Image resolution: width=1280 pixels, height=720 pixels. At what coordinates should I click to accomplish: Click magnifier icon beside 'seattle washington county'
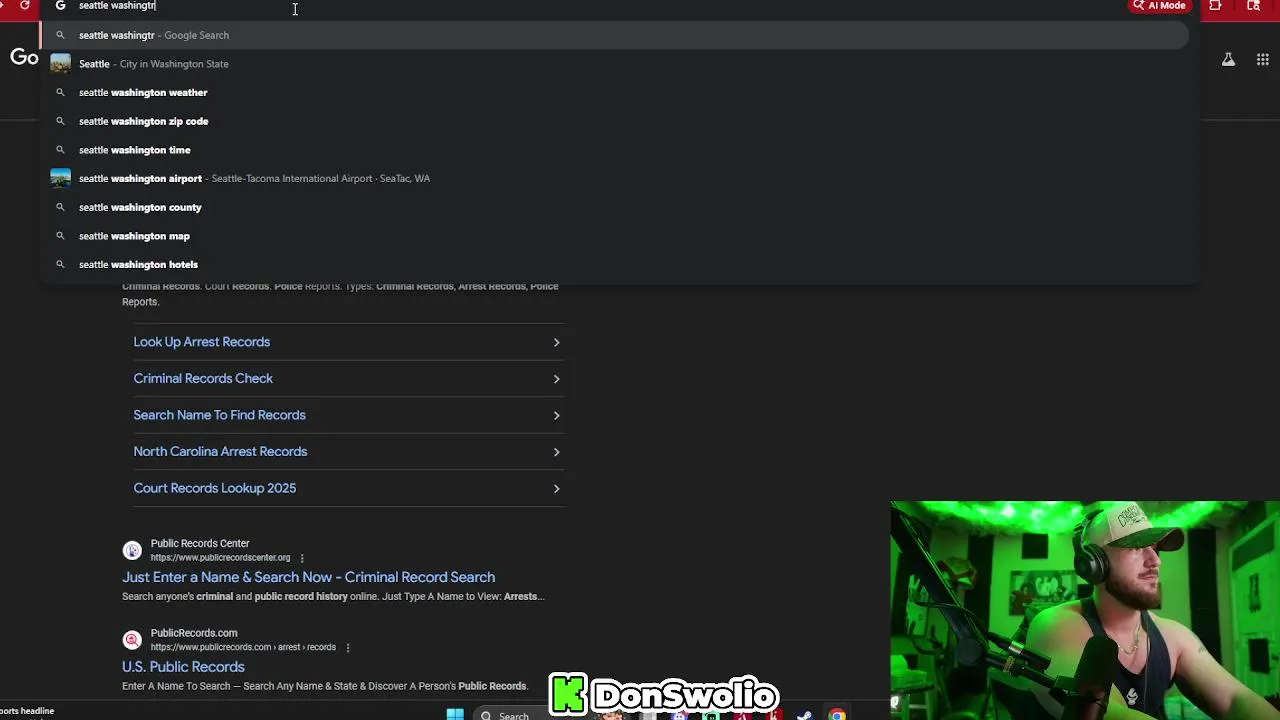point(60,207)
